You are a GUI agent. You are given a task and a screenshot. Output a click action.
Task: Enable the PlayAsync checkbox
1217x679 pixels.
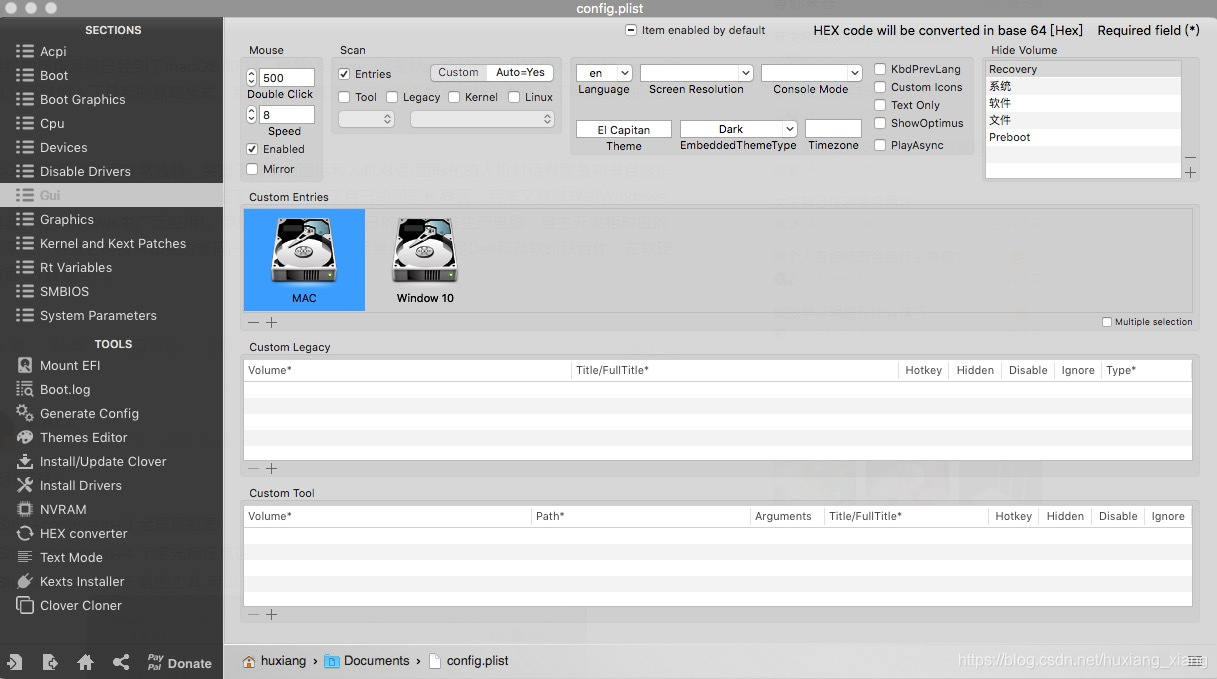tap(880, 145)
